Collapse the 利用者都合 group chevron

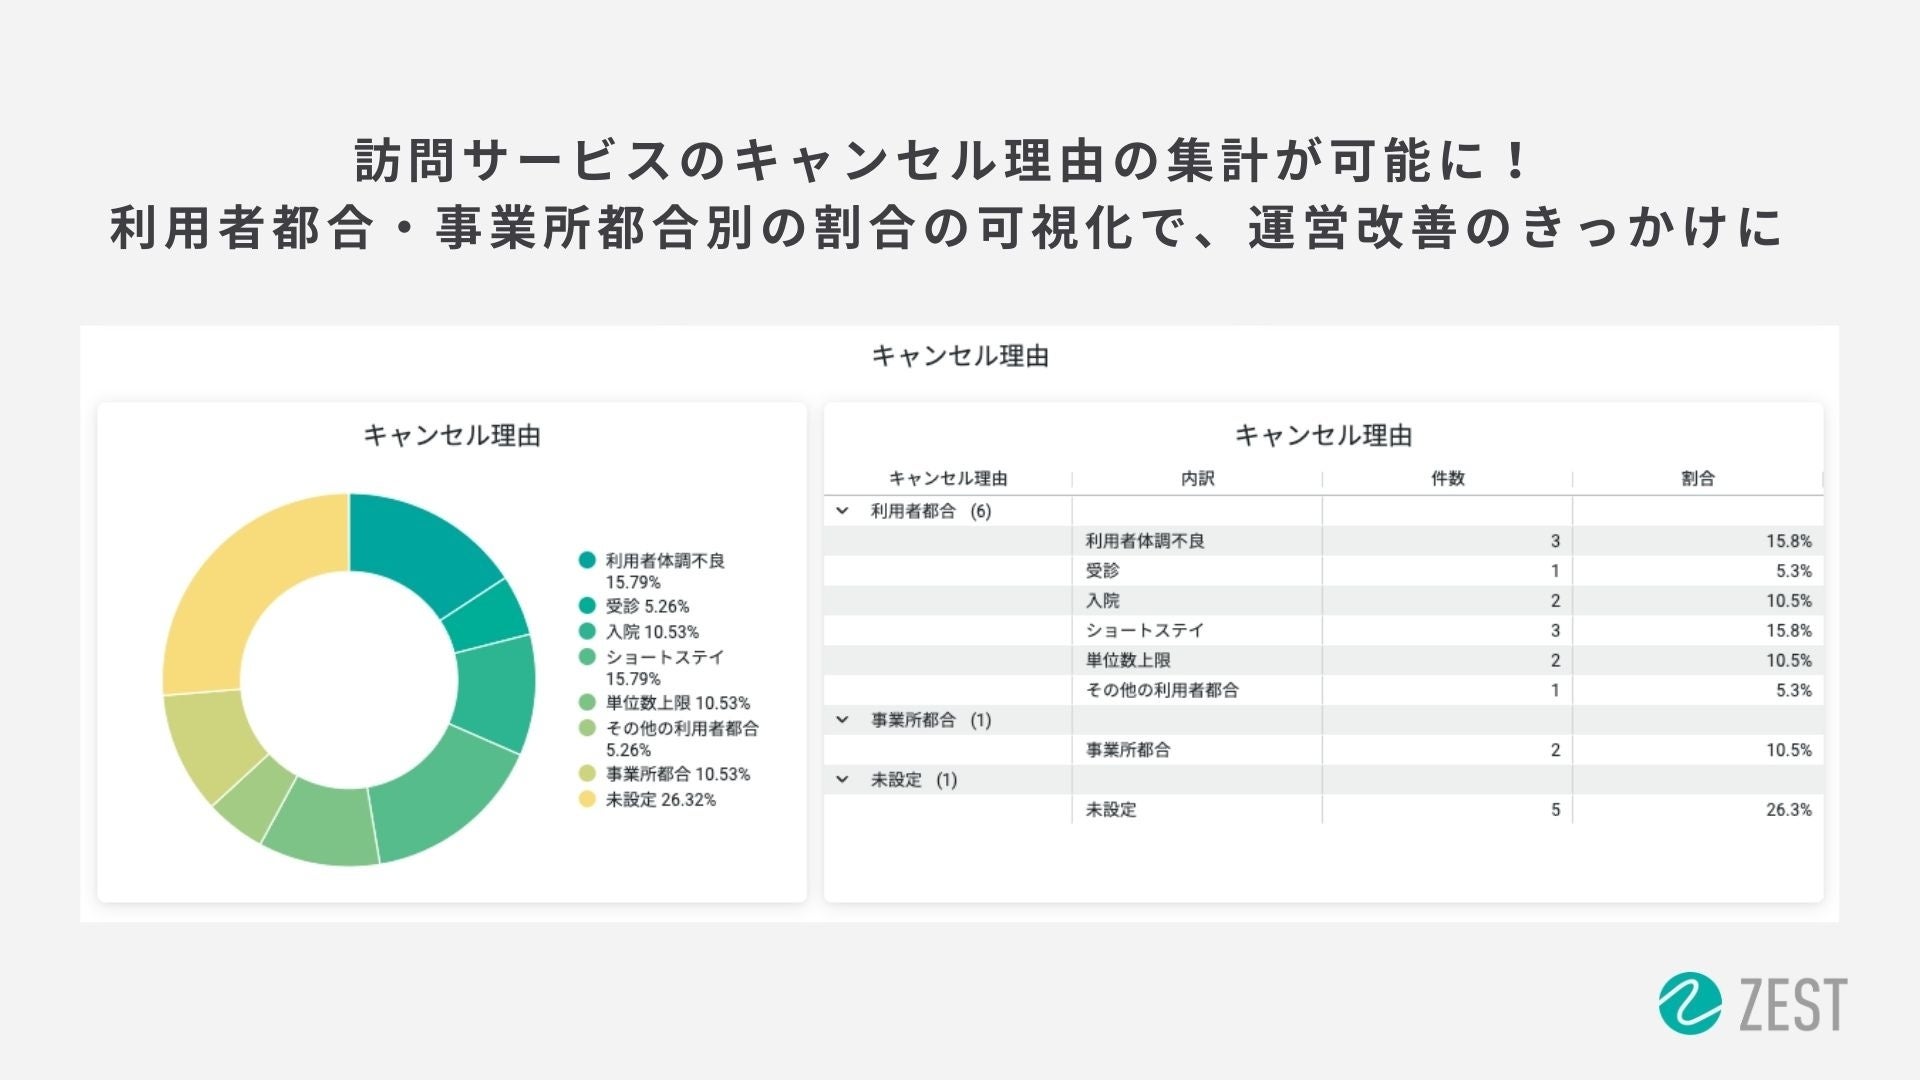(842, 511)
